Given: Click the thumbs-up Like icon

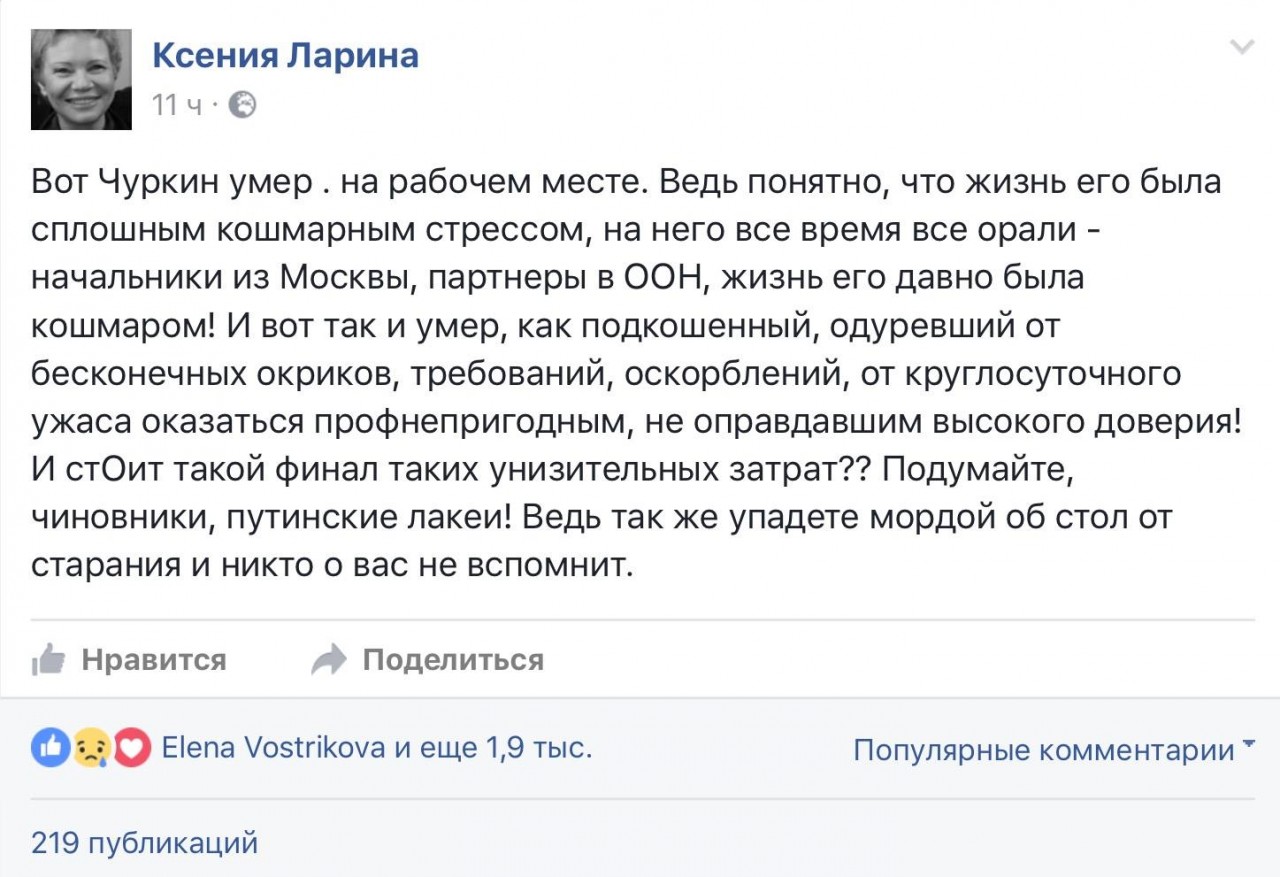Looking at the screenshot, I should pos(48,659).
